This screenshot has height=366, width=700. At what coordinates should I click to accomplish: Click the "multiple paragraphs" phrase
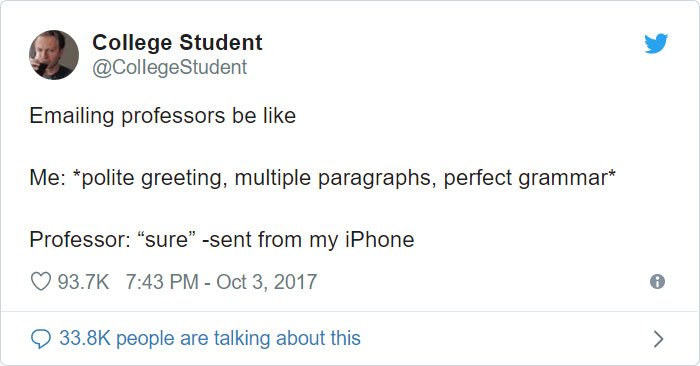click(x=333, y=178)
